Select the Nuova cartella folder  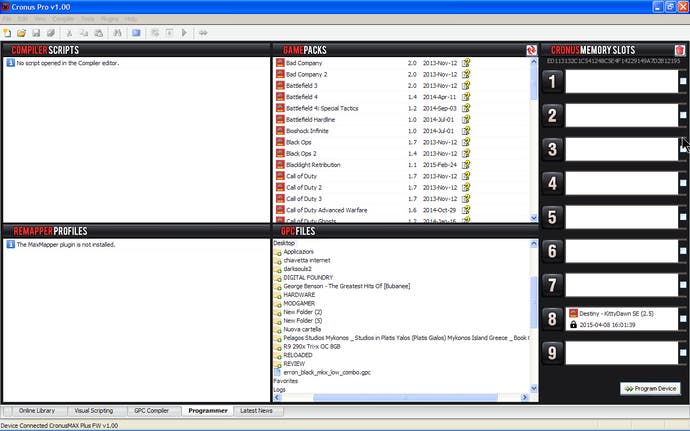click(302, 329)
